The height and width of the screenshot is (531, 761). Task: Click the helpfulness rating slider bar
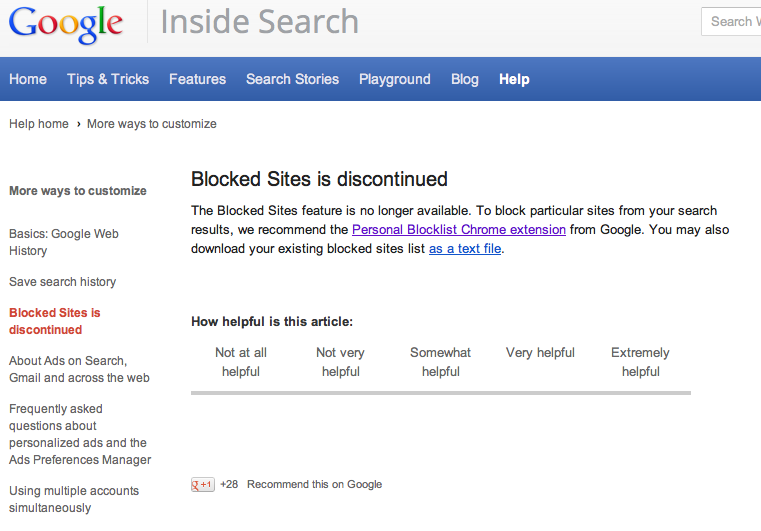[441, 393]
